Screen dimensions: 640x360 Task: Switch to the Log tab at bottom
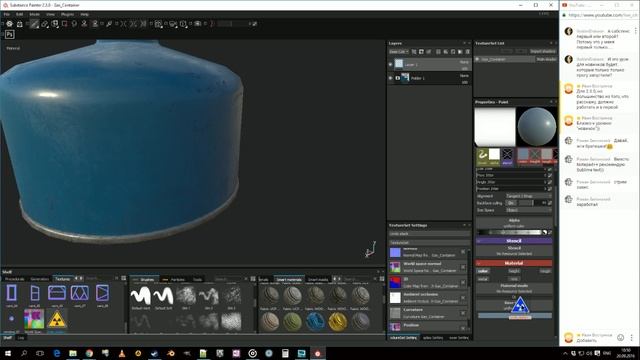(x=21, y=338)
